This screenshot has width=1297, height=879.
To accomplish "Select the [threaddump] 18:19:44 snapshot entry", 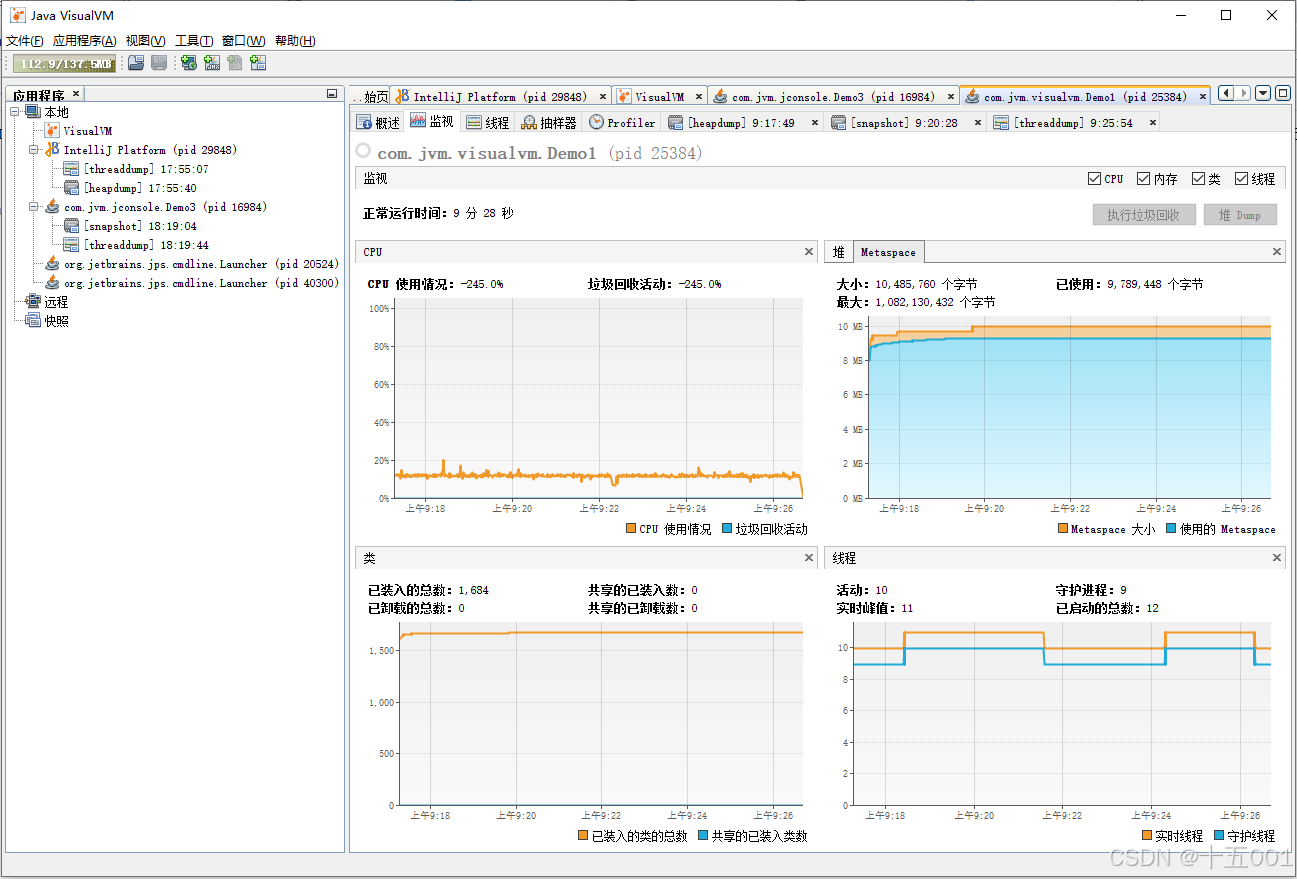I will tap(145, 244).
